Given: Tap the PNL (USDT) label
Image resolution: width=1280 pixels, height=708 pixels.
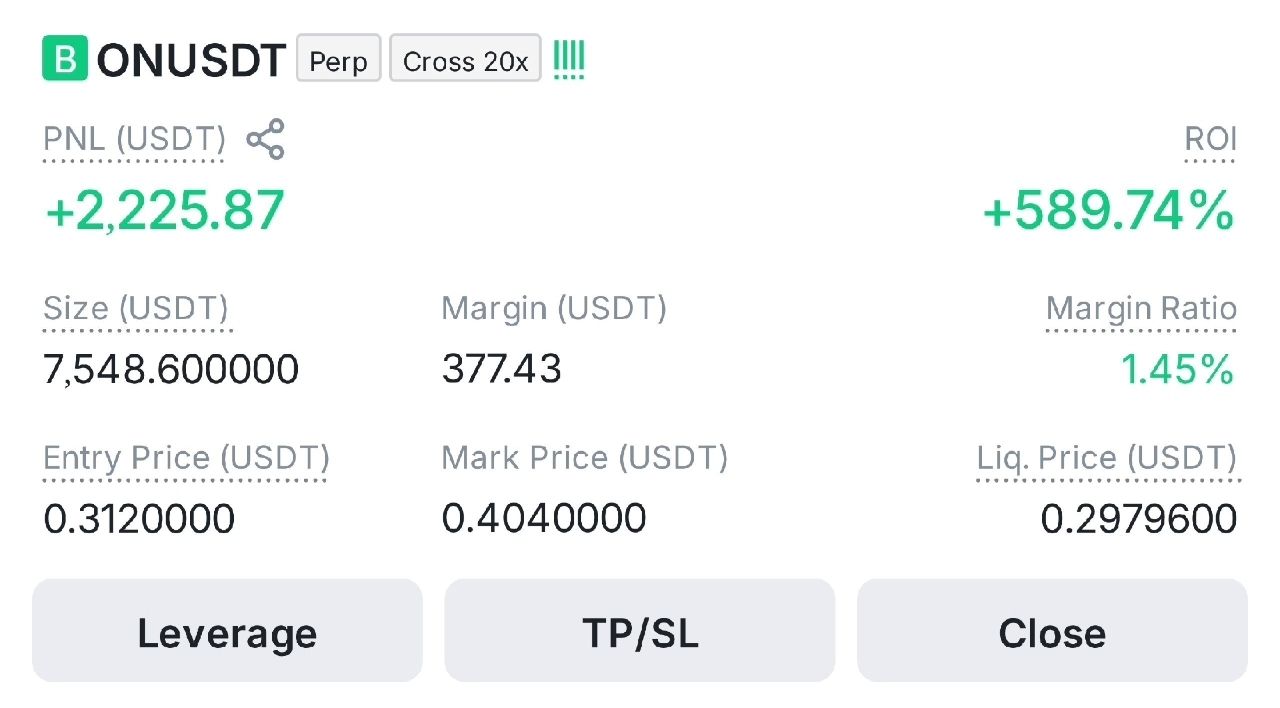Looking at the screenshot, I should click(134, 139).
